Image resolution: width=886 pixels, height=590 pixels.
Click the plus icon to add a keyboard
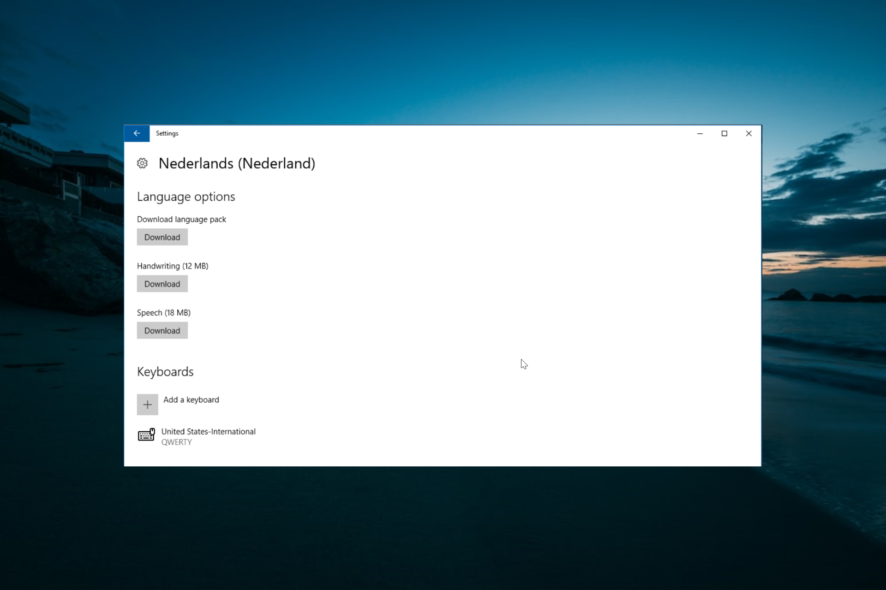147,405
